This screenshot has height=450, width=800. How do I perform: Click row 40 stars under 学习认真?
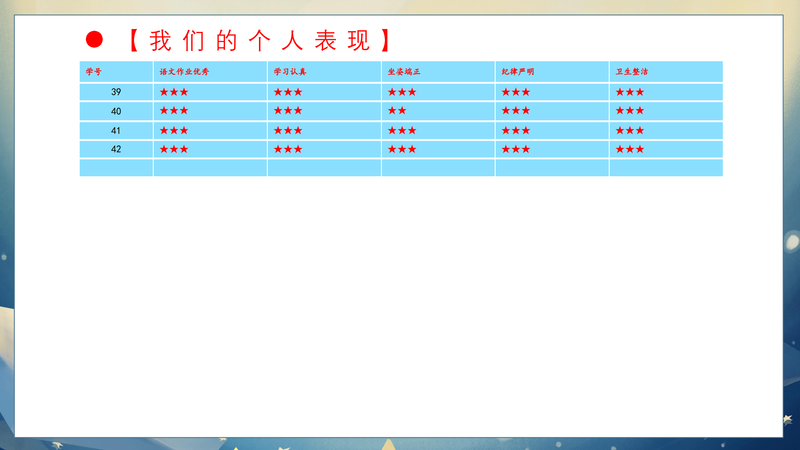coord(288,111)
